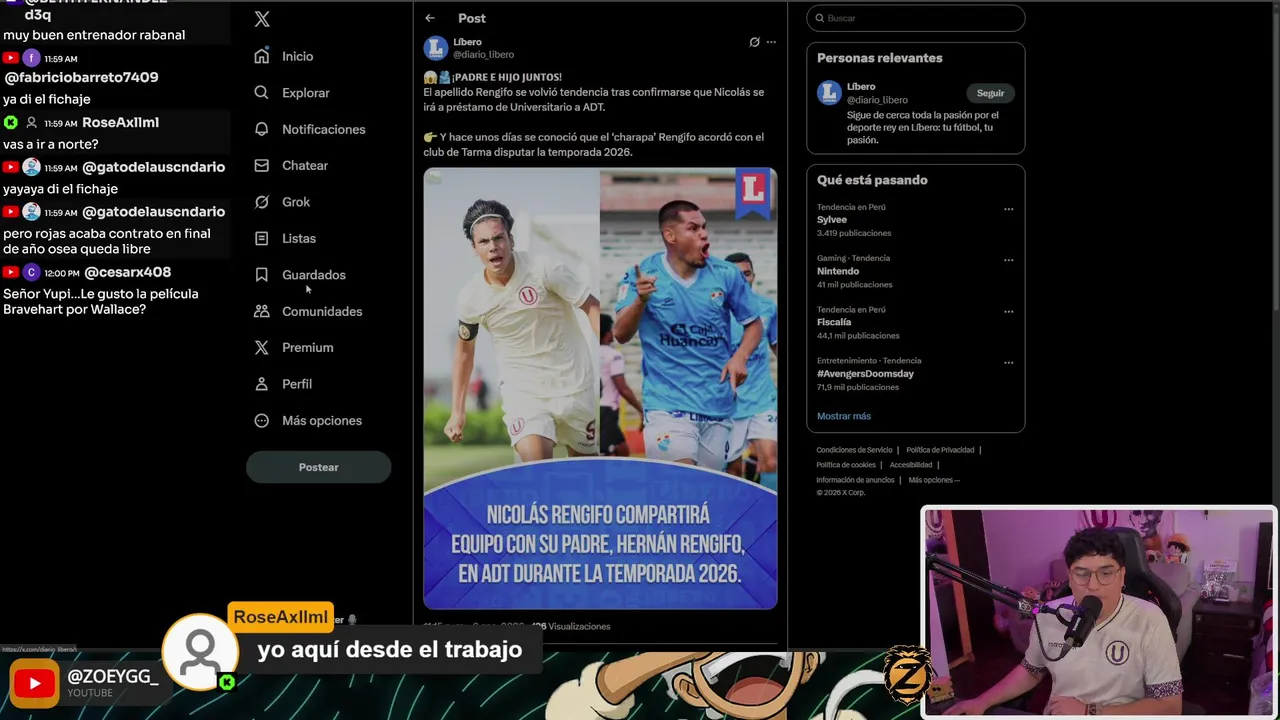The image size is (1280, 720).
Task: Select Inicio in the sidebar
Action: [x=297, y=56]
